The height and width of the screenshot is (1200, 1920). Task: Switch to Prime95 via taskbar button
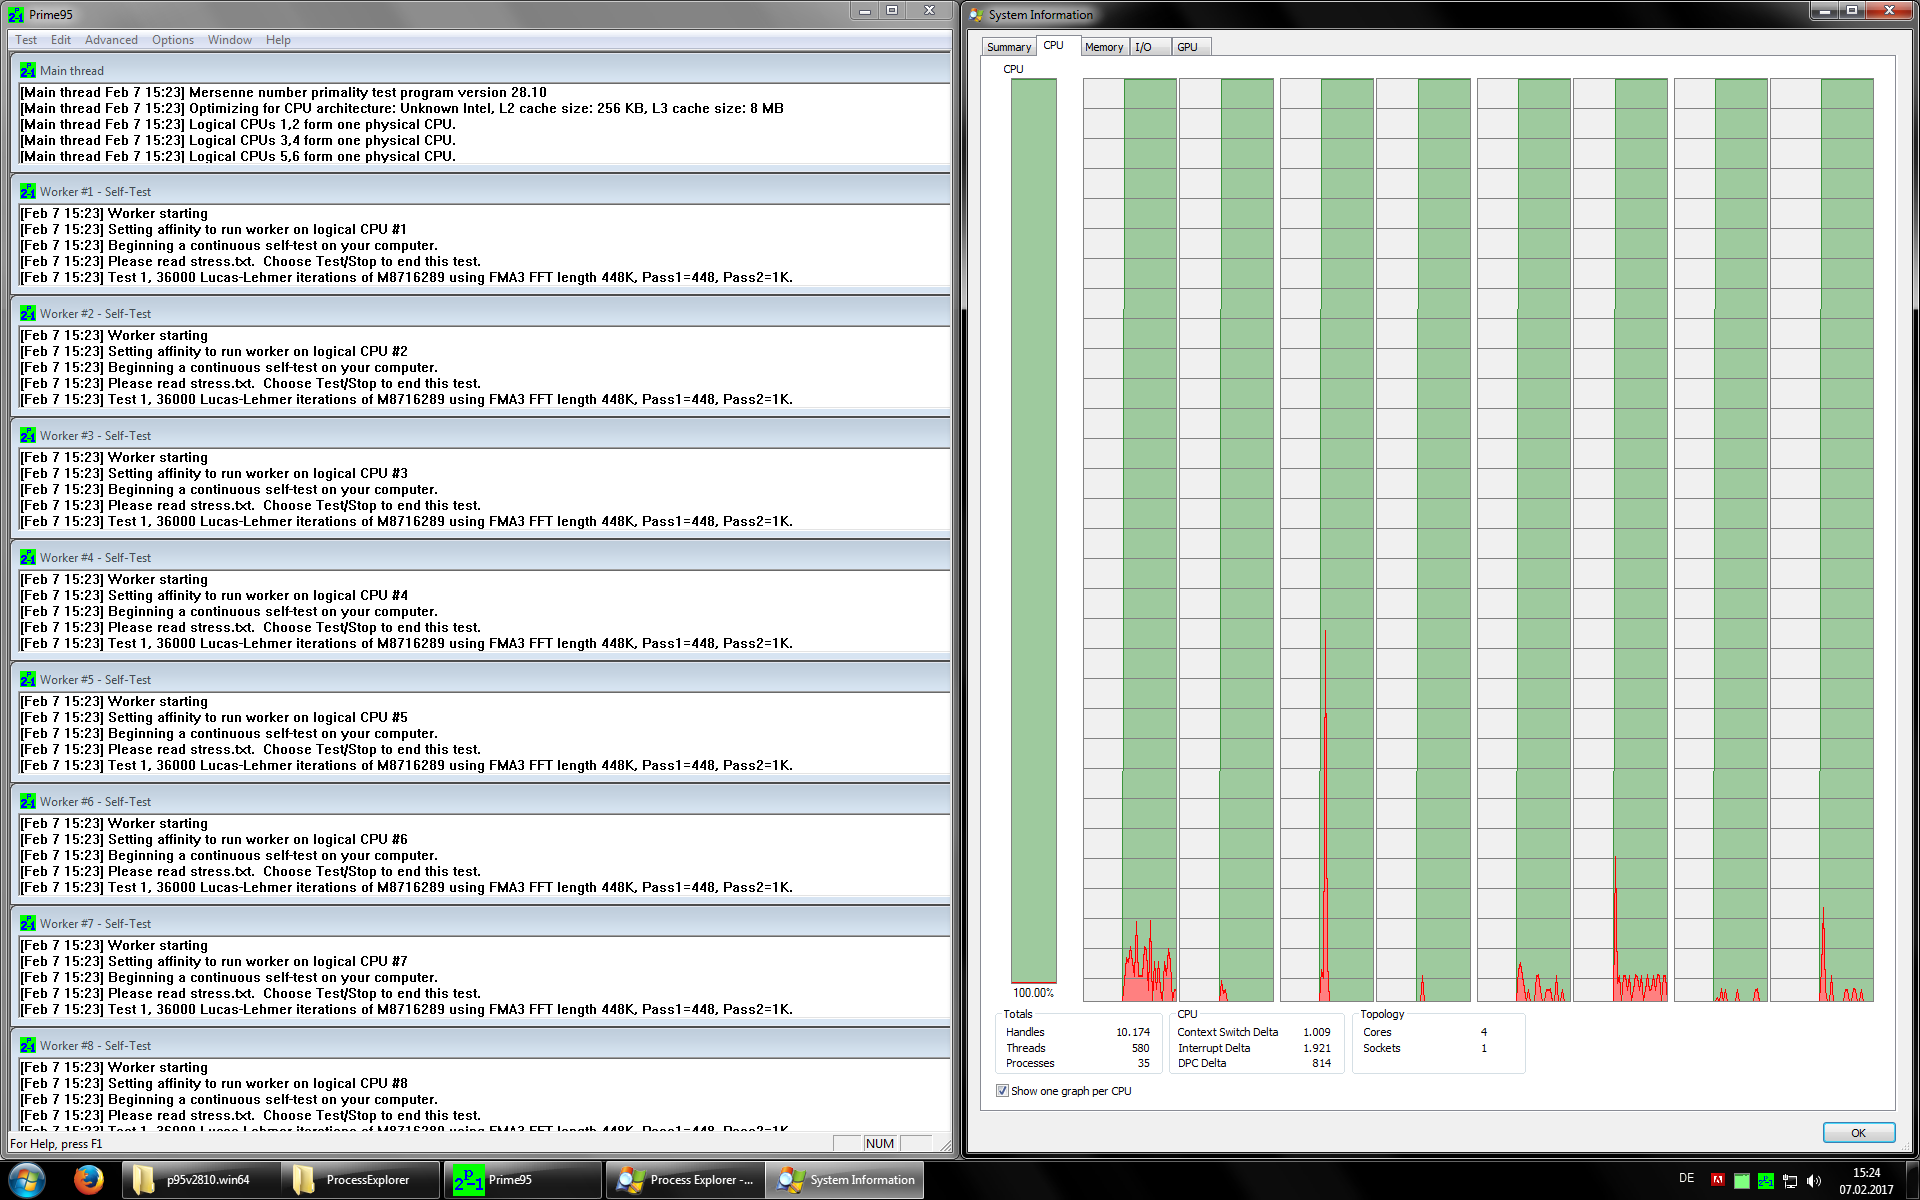pyautogui.click(x=521, y=1180)
